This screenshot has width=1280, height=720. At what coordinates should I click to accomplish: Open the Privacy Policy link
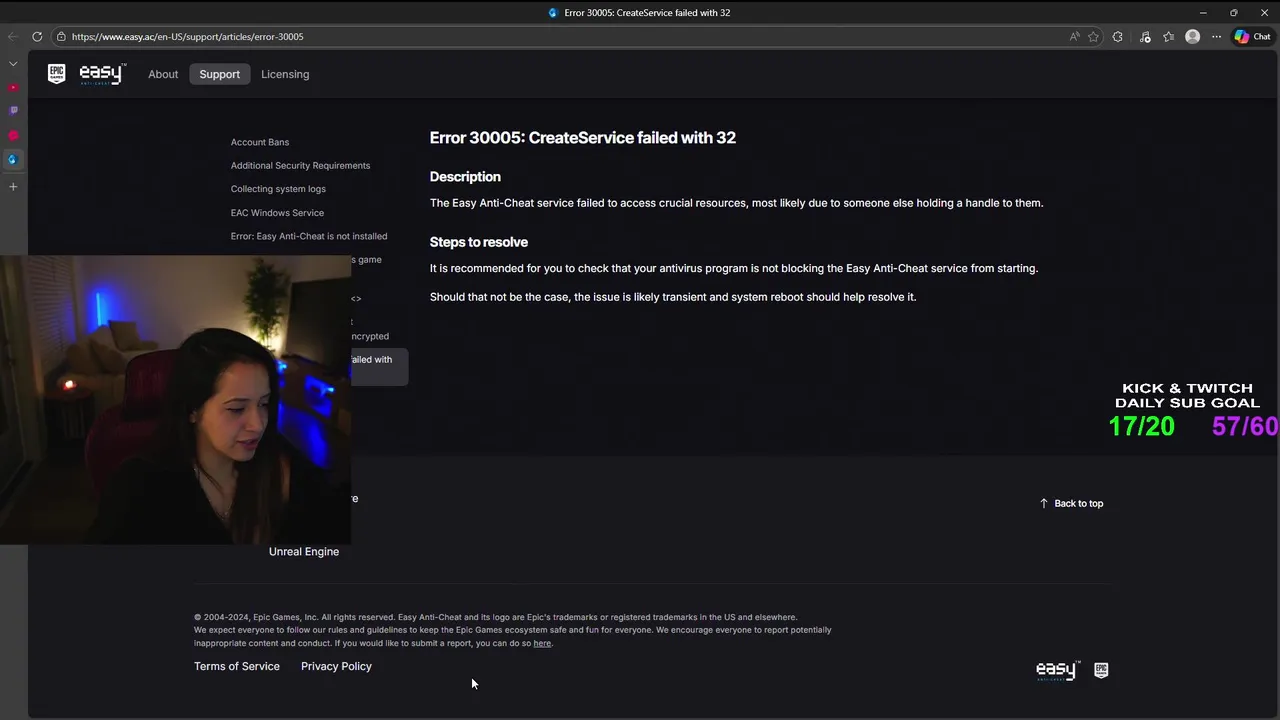336,667
